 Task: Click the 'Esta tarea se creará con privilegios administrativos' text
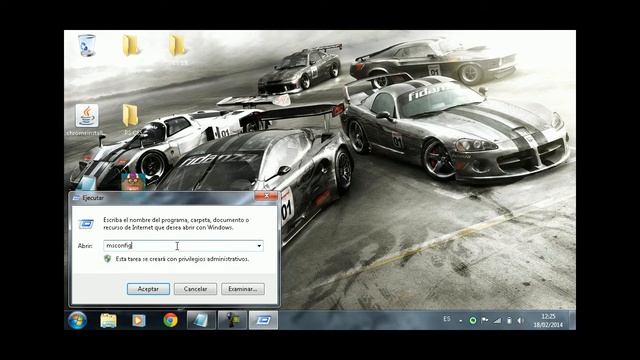(x=182, y=259)
